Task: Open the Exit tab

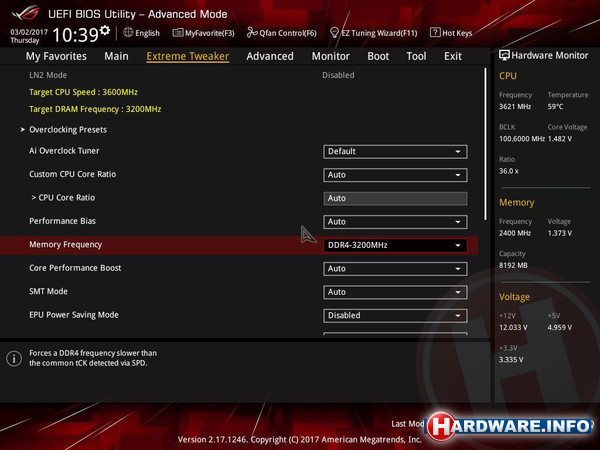Action: tap(453, 56)
